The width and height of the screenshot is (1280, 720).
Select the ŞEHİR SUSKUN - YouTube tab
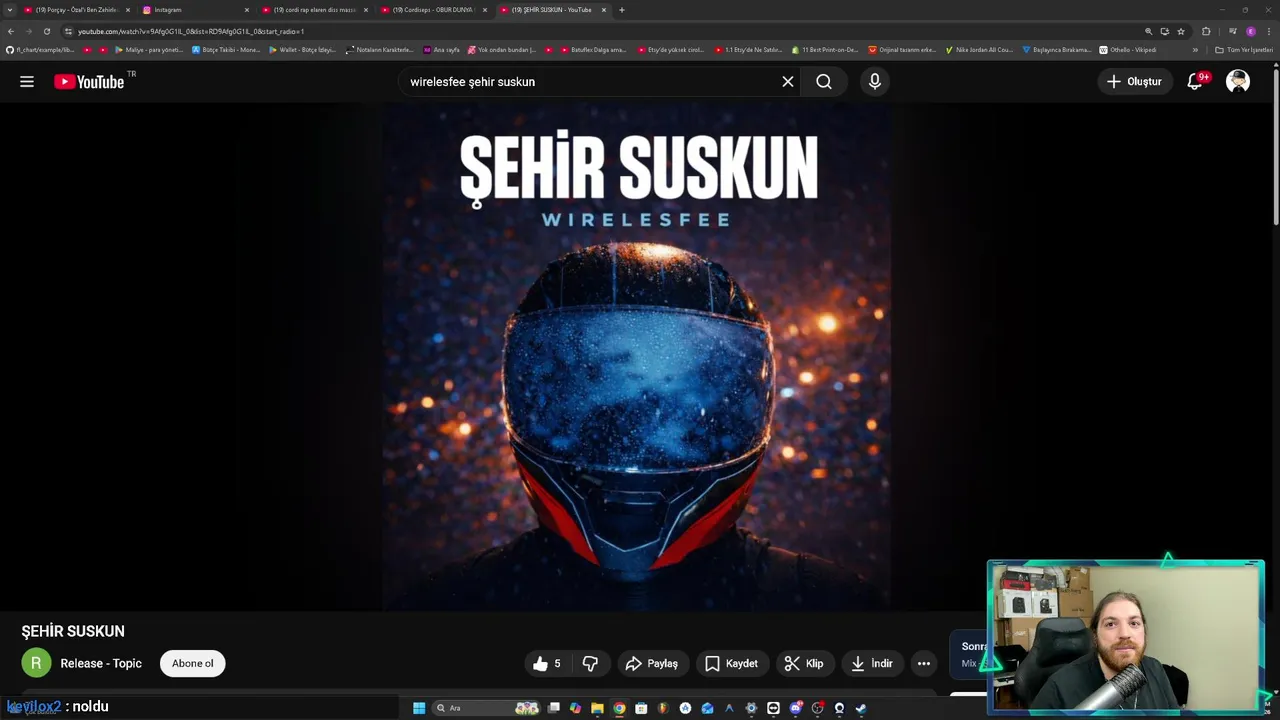click(552, 10)
